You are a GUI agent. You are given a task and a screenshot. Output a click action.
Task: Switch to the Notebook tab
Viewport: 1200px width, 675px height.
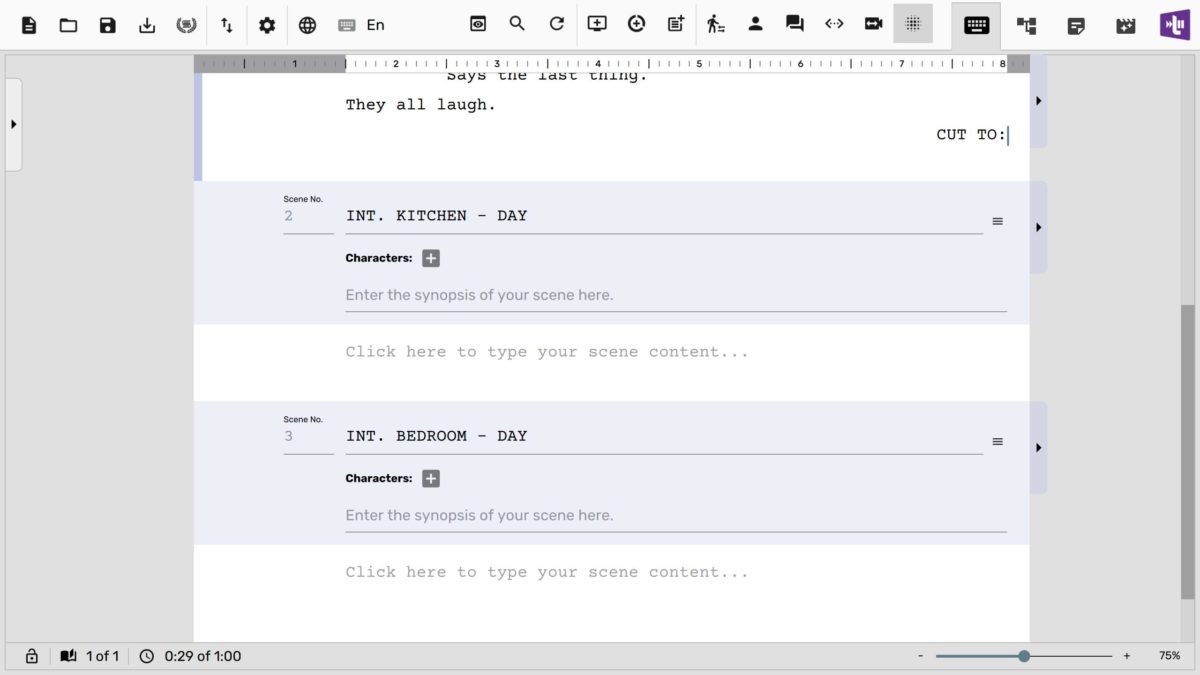(x=1076, y=25)
